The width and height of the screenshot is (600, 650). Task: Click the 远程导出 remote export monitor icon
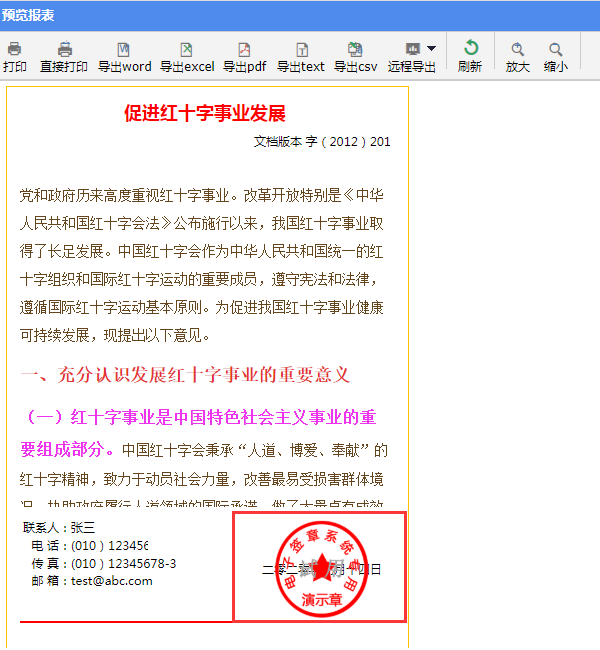[412, 49]
